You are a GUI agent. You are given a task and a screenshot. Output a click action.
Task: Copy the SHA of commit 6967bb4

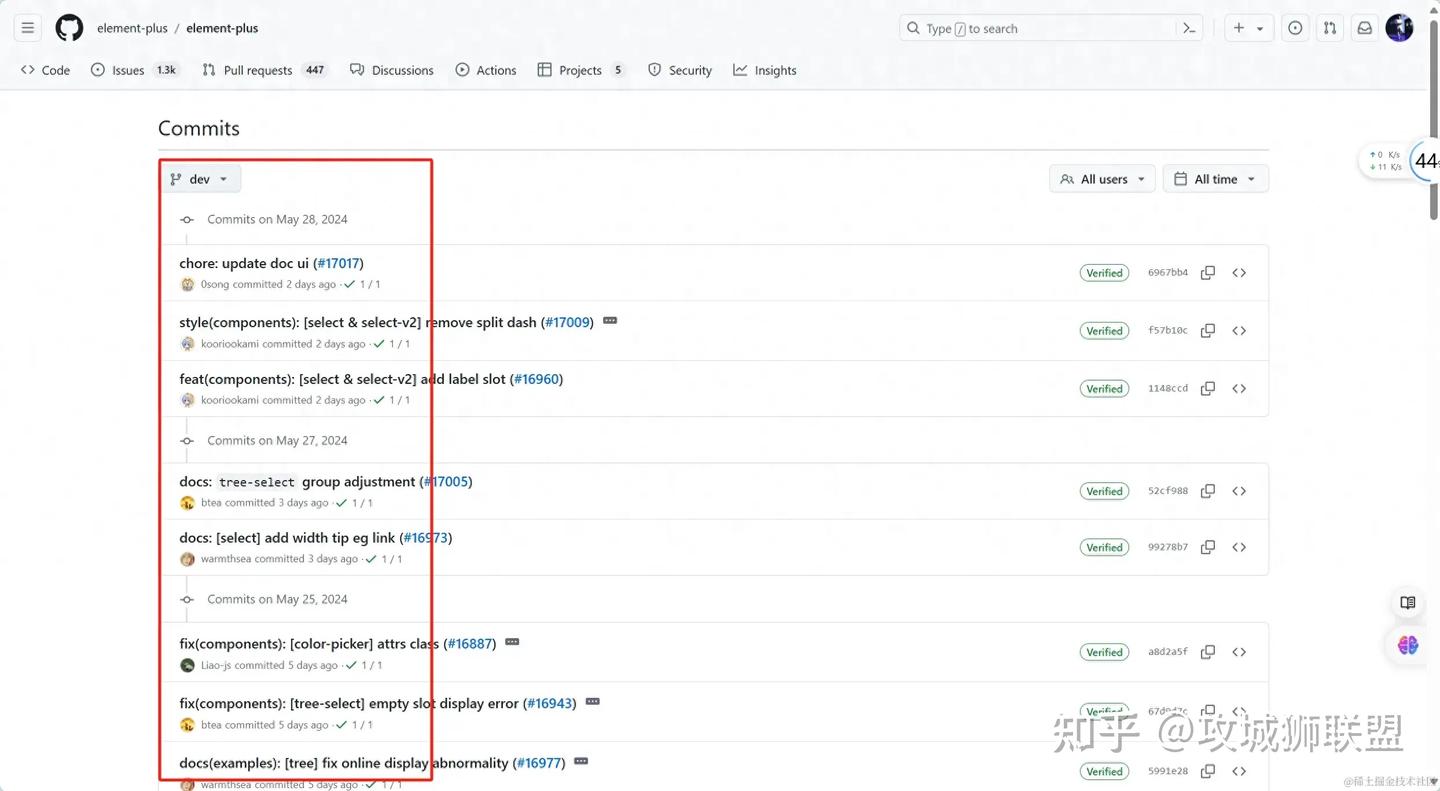click(1207, 272)
